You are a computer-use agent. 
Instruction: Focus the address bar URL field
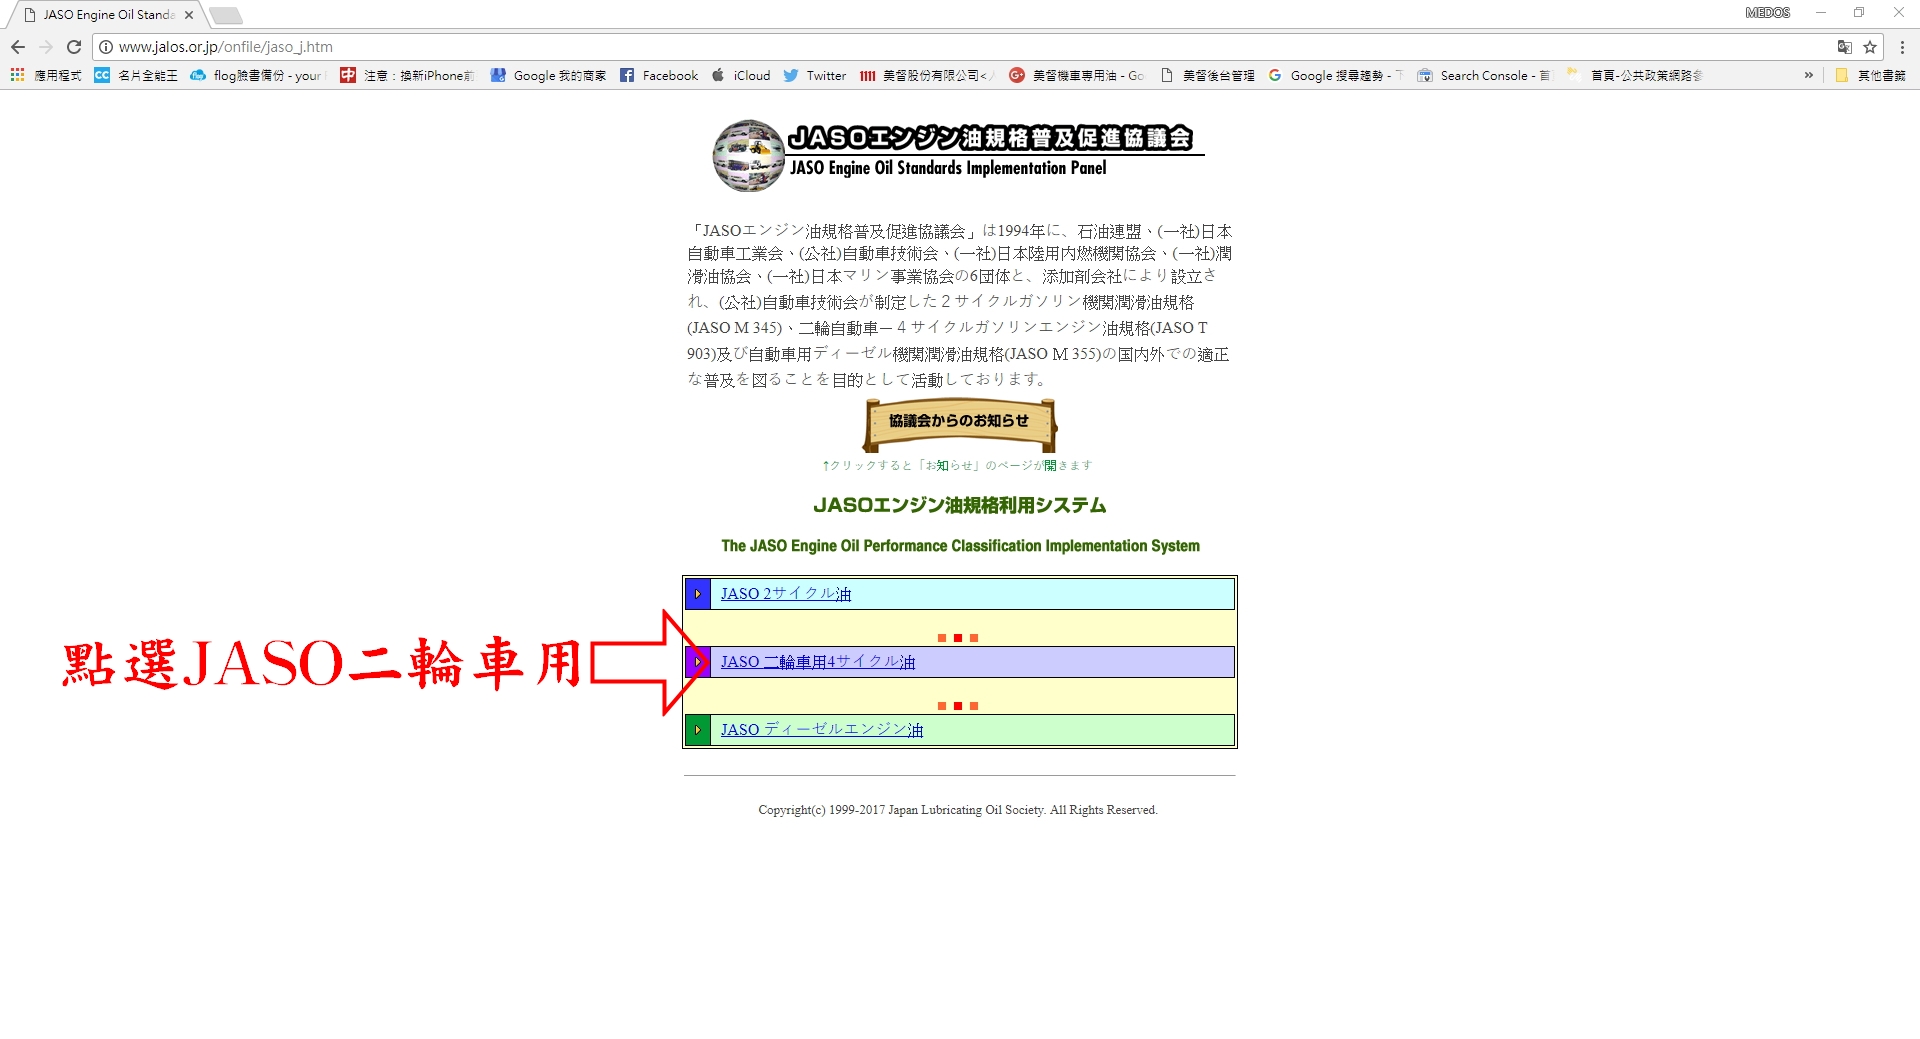click(960, 47)
